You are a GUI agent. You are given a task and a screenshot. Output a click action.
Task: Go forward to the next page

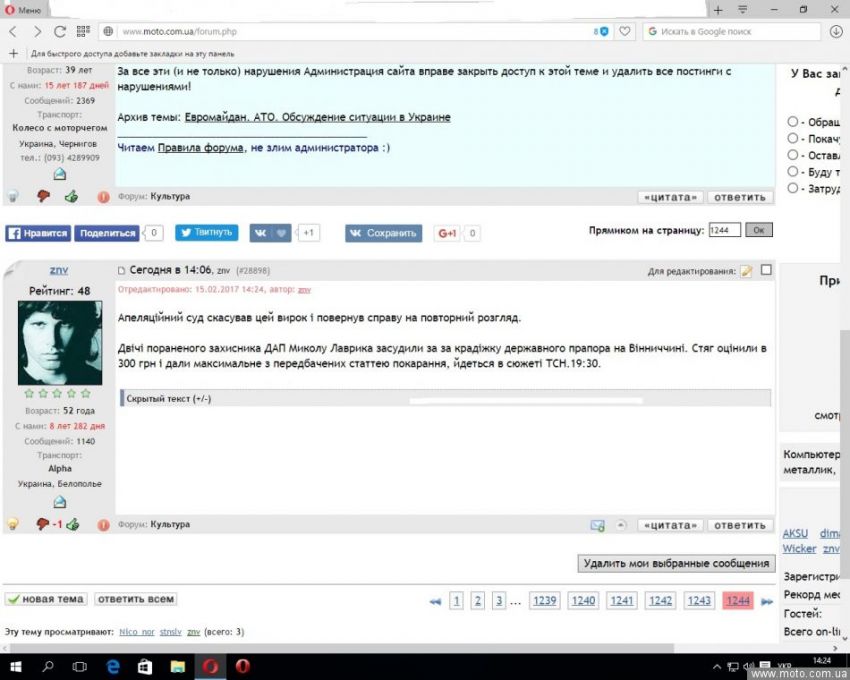(x=37, y=31)
